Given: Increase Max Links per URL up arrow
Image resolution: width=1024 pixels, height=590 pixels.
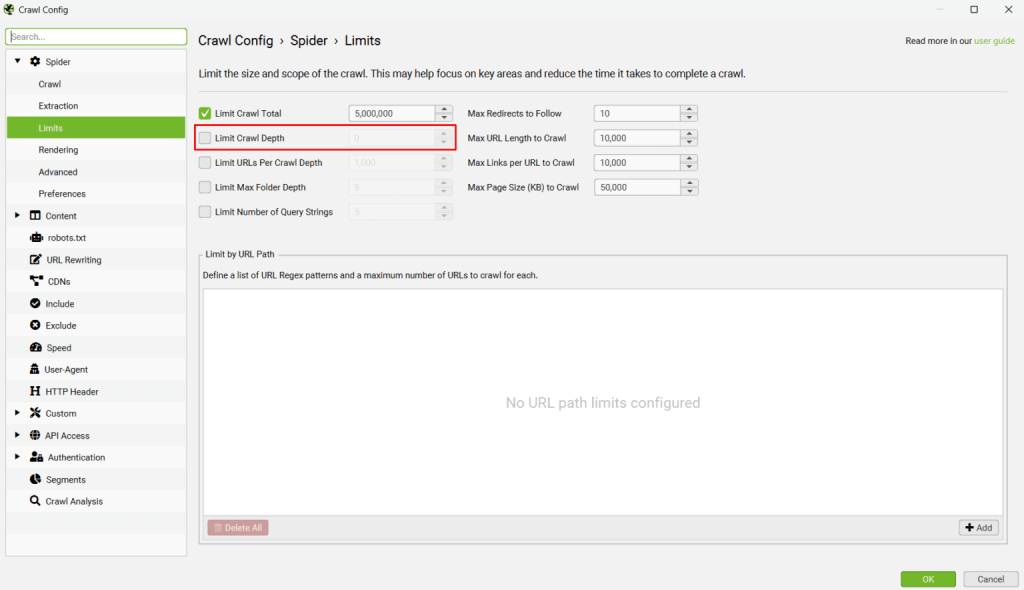Looking at the screenshot, I should (x=689, y=158).
